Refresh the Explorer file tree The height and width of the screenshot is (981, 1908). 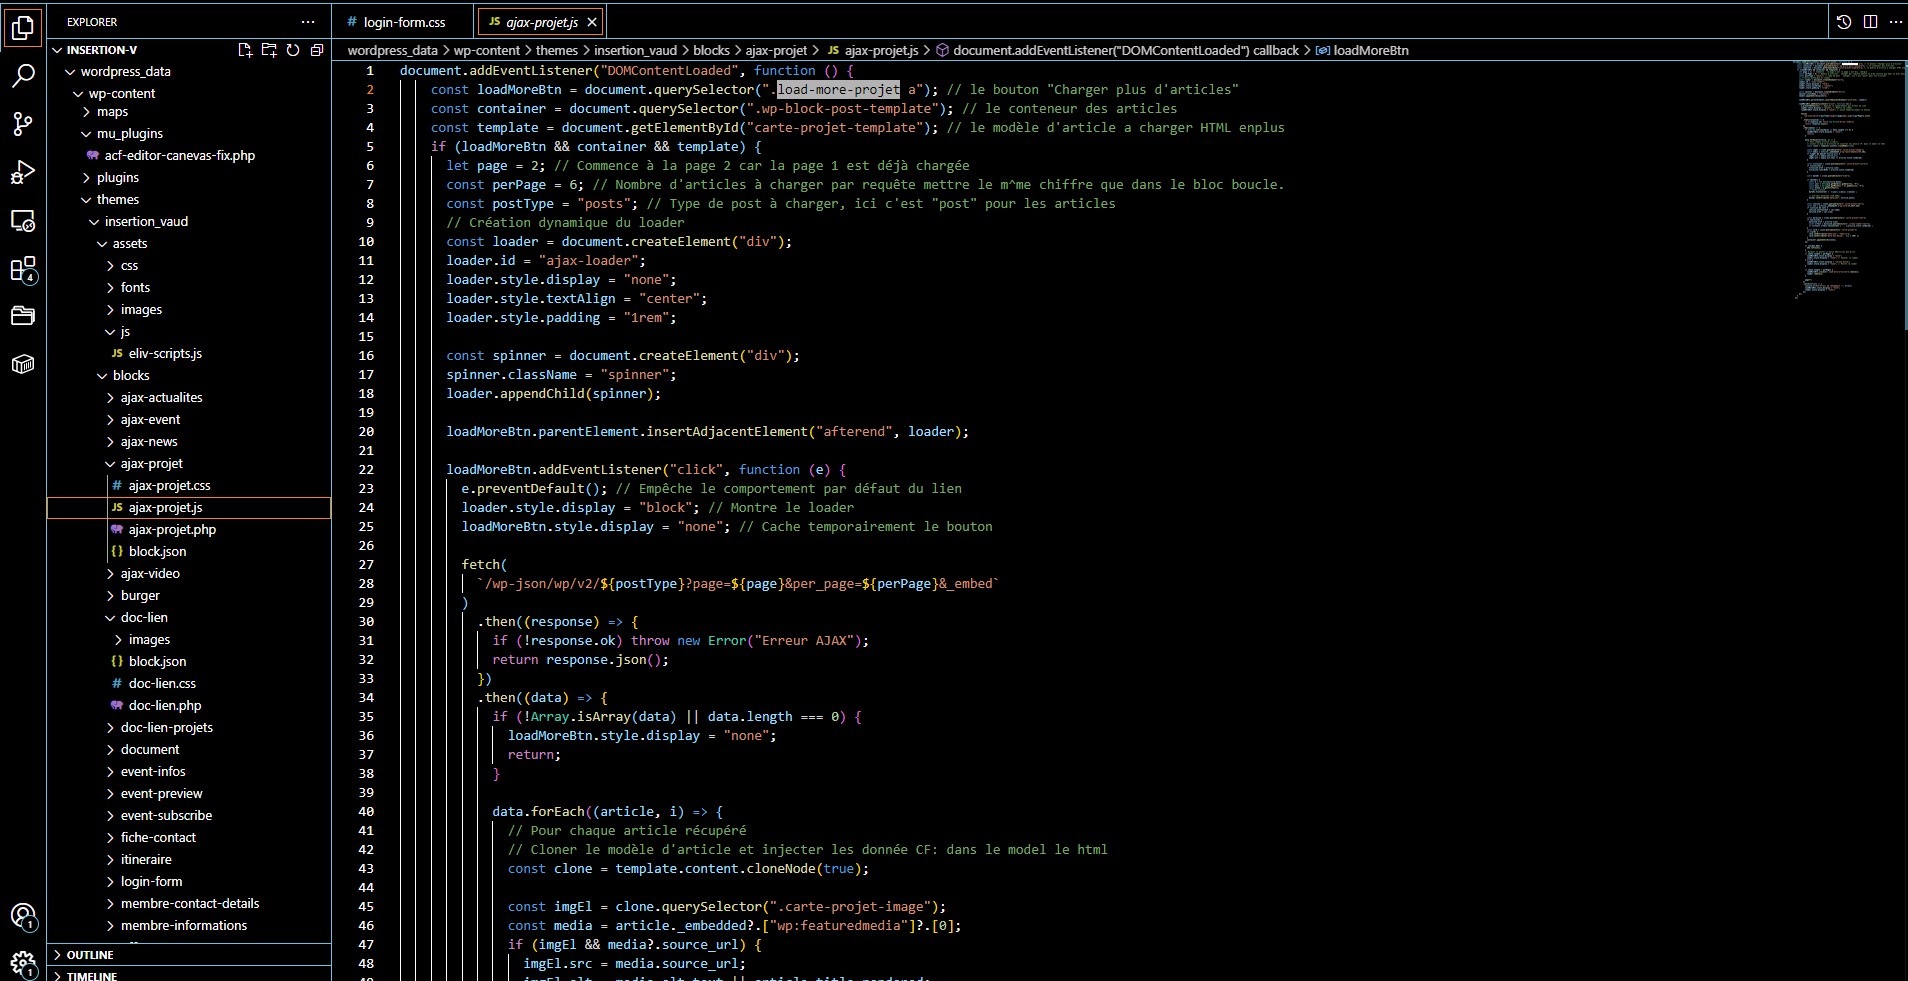tap(293, 50)
